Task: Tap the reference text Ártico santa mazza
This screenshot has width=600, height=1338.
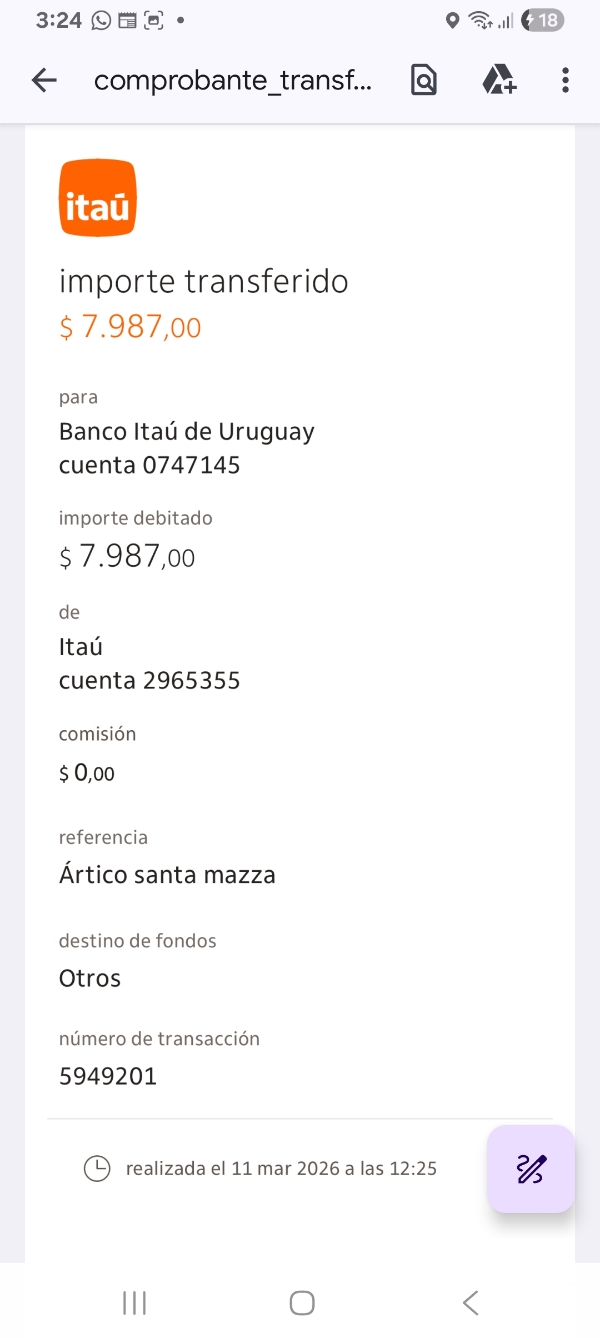Action: click(x=167, y=875)
